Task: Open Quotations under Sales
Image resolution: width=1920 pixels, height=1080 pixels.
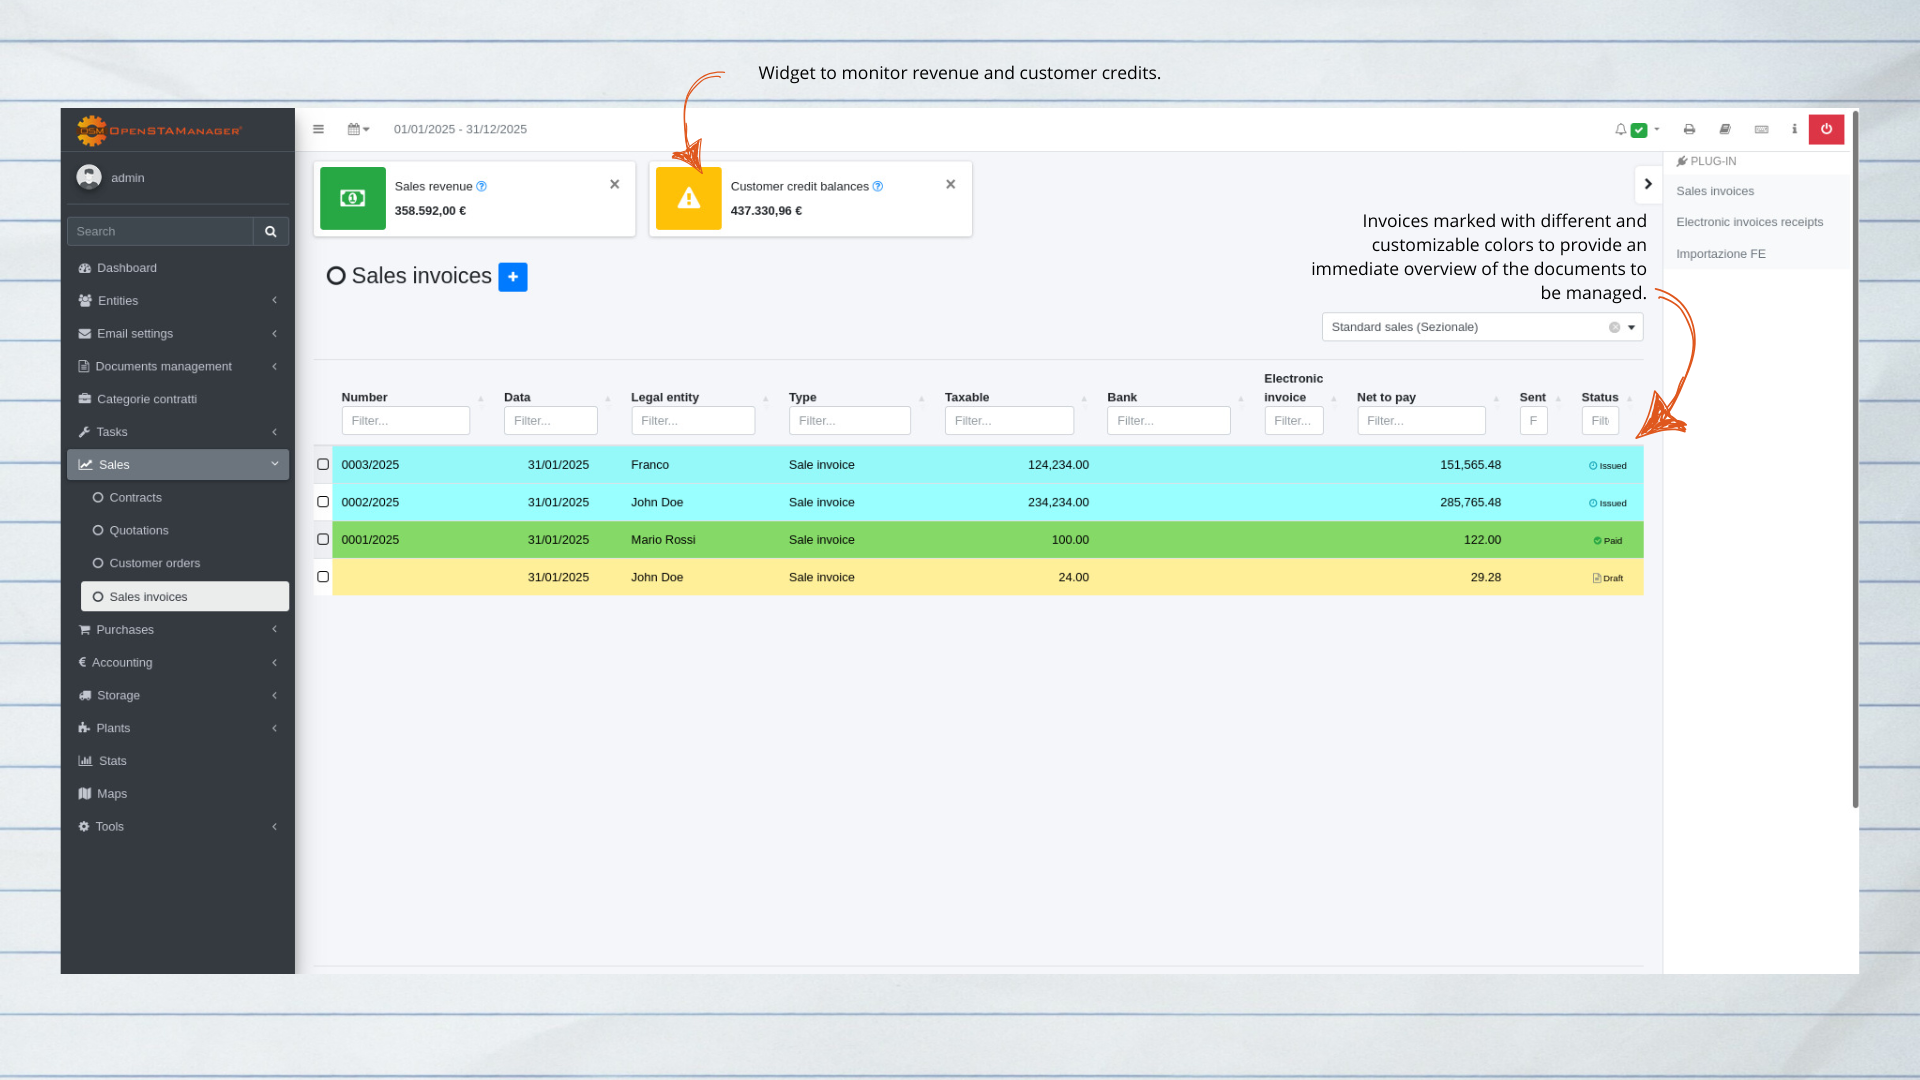Action: coord(185,531)
